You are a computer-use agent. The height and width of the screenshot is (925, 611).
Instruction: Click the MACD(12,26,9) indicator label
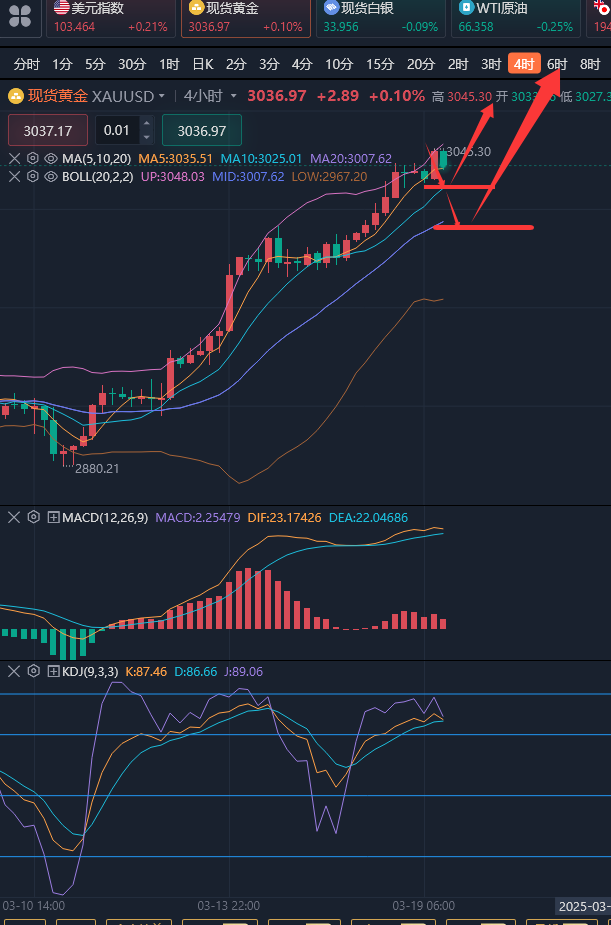pyautogui.click(x=105, y=518)
